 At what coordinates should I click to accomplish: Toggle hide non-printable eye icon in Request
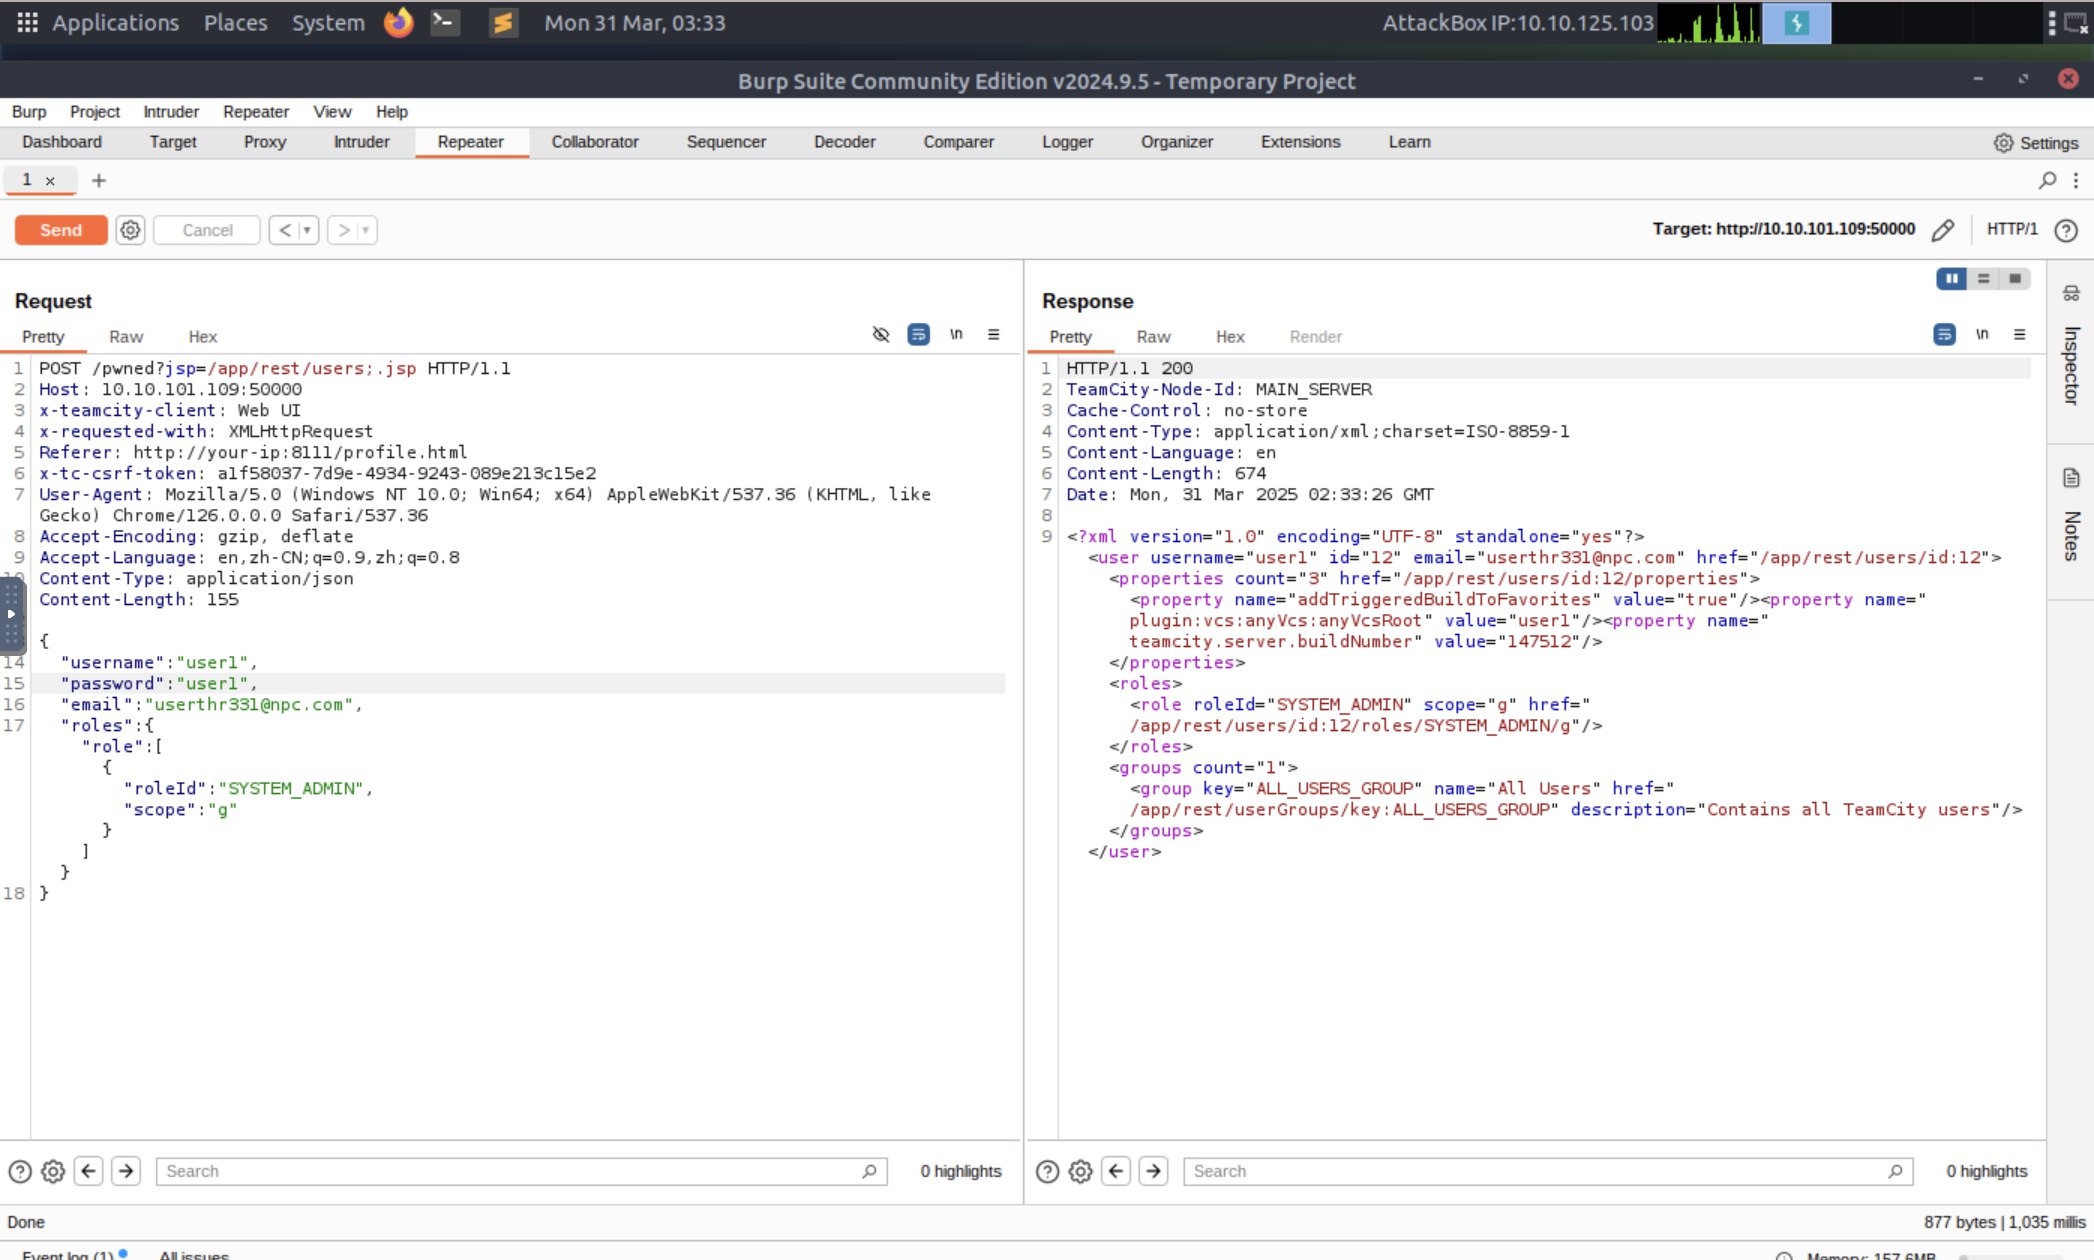tap(880, 334)
